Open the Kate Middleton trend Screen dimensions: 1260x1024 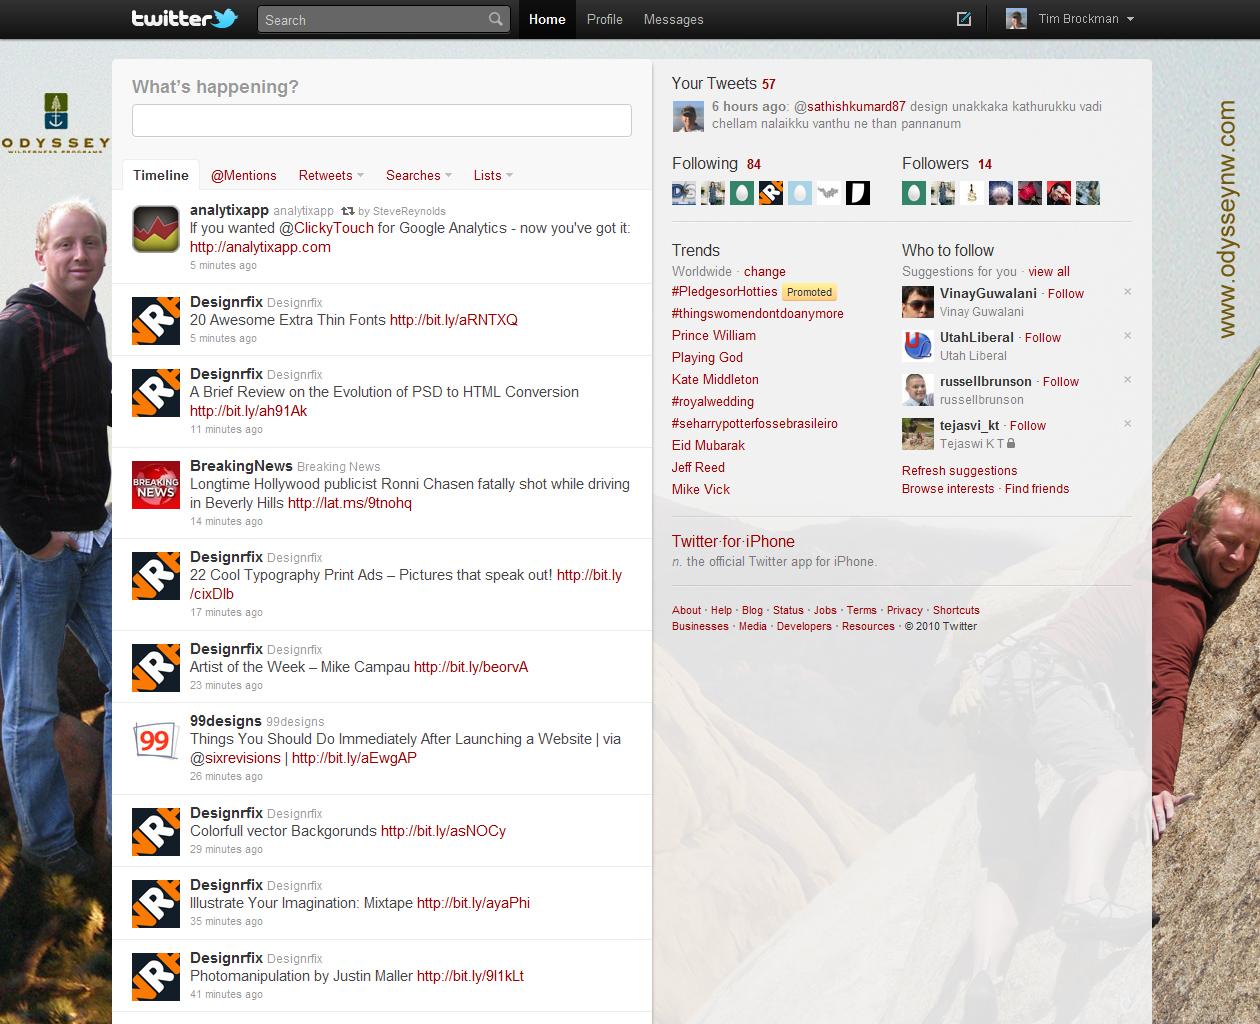point(715,380)
